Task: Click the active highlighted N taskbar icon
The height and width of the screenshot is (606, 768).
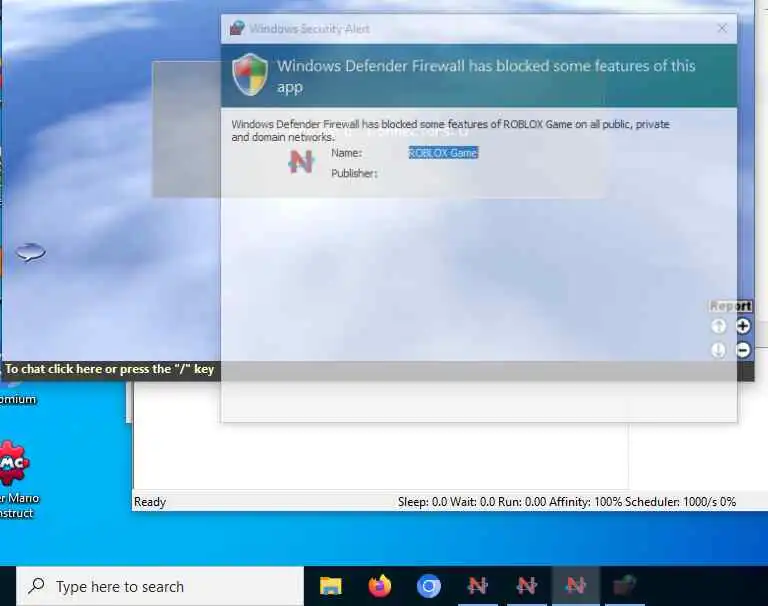Action: click(576, 586)
